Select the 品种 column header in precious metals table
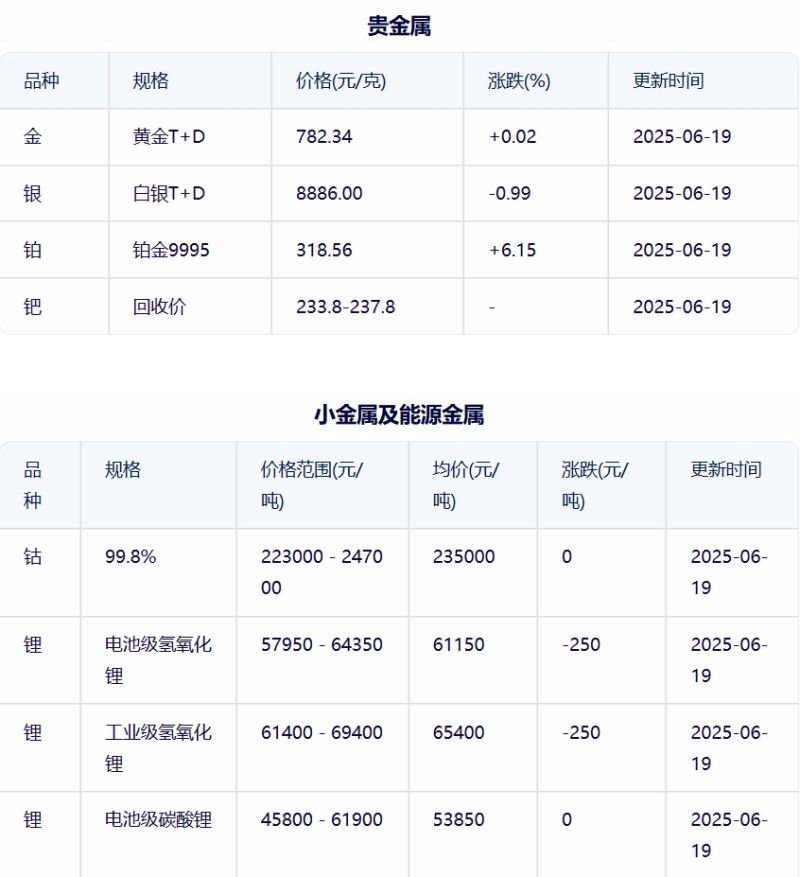The width and height of the screenshot is (800, 877). click(41, 81)
